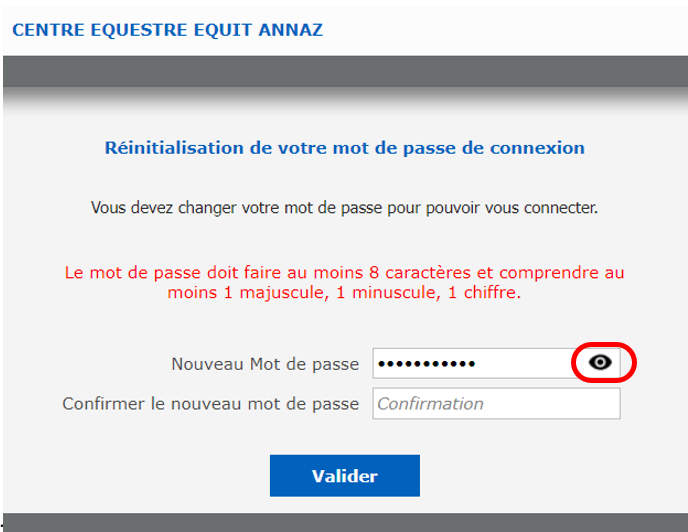Click the Réinitialisation de votre mot de passe heading
688x532 pixels.
344,148
